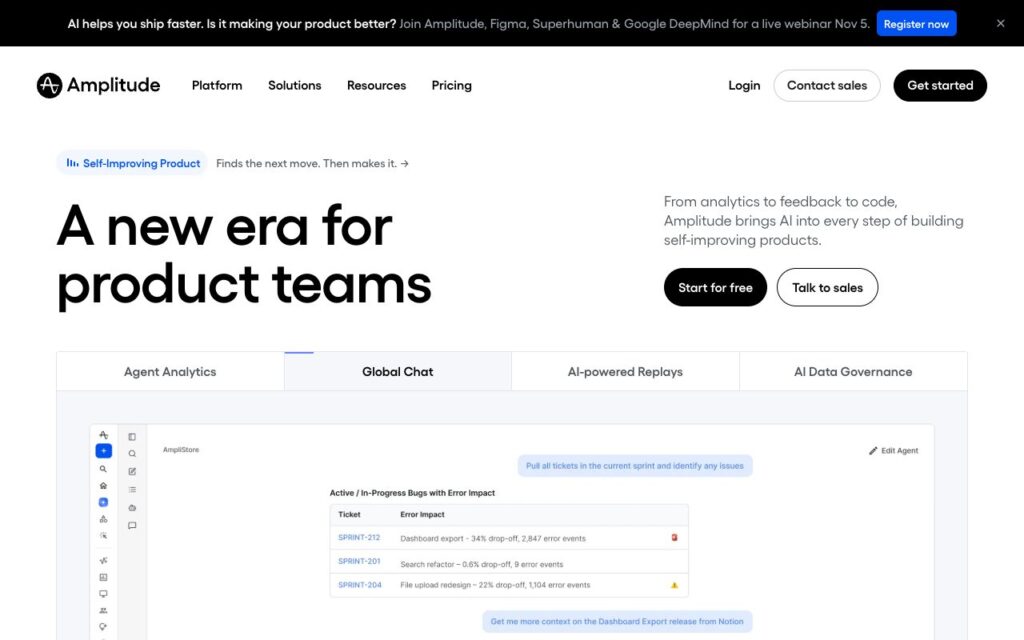Click the monitor icon in the demo sidebar
This screenshot has width=1024, height=640.
(103, 594)
